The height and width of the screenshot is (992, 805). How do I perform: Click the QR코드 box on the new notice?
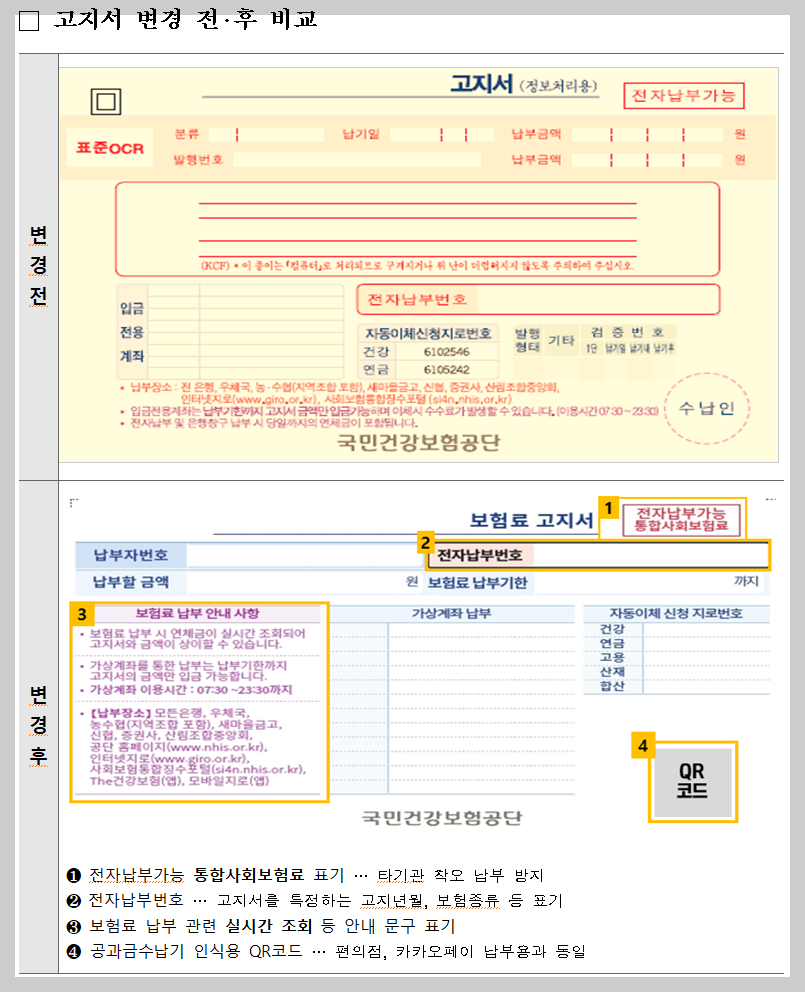point(693,782)
